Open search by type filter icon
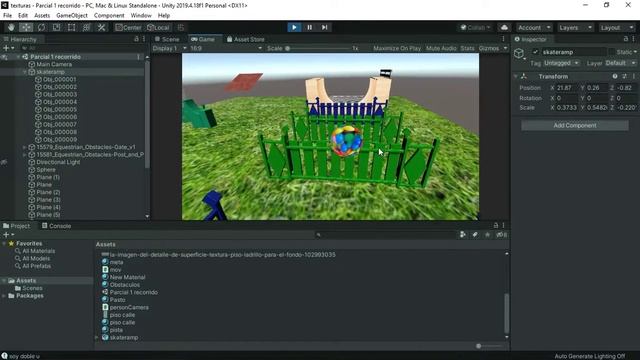Viewport: 640px width, 360px height. point(463,235)
